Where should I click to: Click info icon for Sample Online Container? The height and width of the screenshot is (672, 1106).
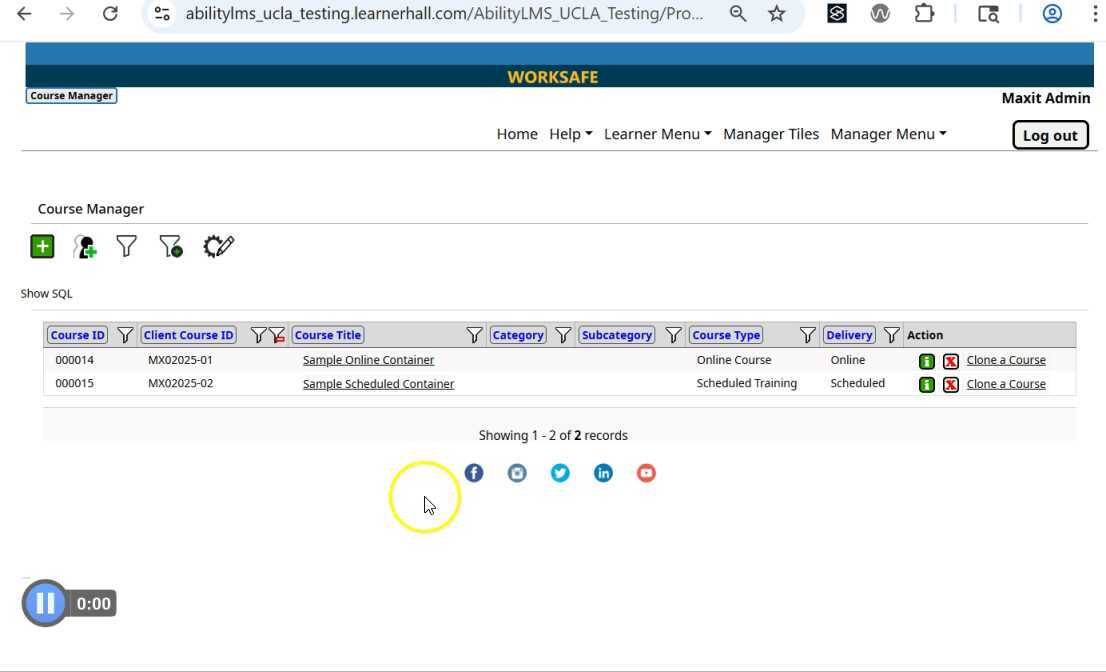[927, 361]
